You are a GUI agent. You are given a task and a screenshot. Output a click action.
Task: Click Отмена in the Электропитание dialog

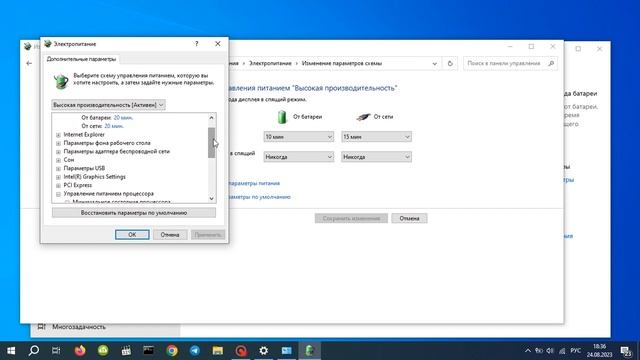click(x=170, y=235)
